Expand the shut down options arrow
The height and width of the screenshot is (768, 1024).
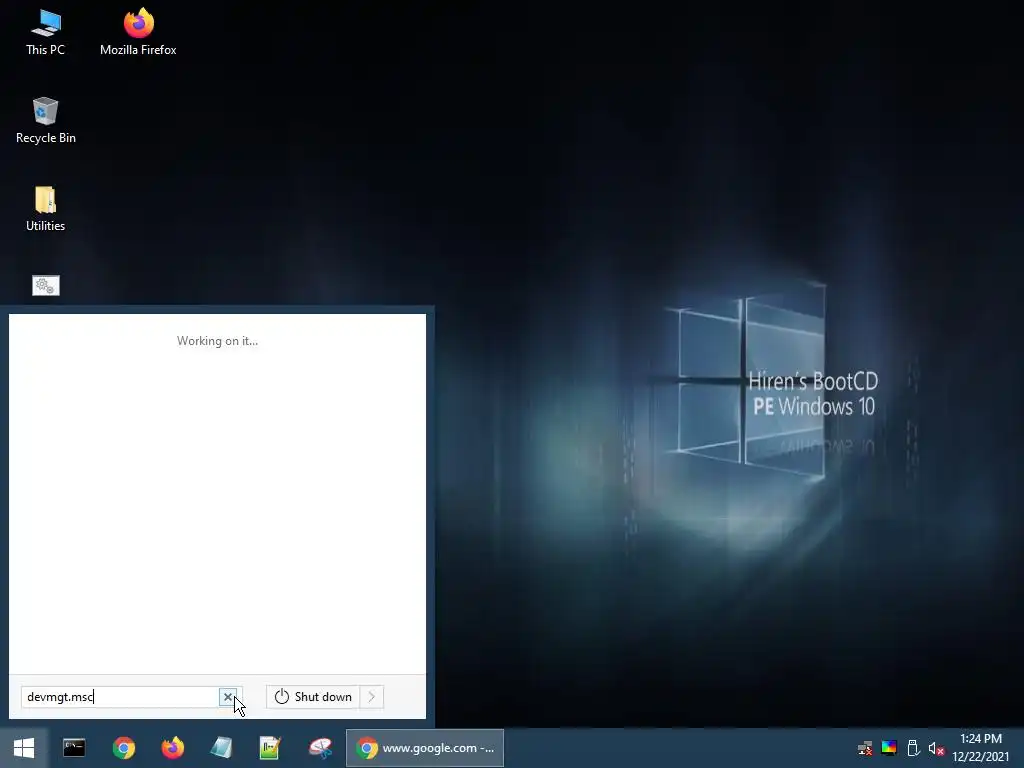coord(372,697)
